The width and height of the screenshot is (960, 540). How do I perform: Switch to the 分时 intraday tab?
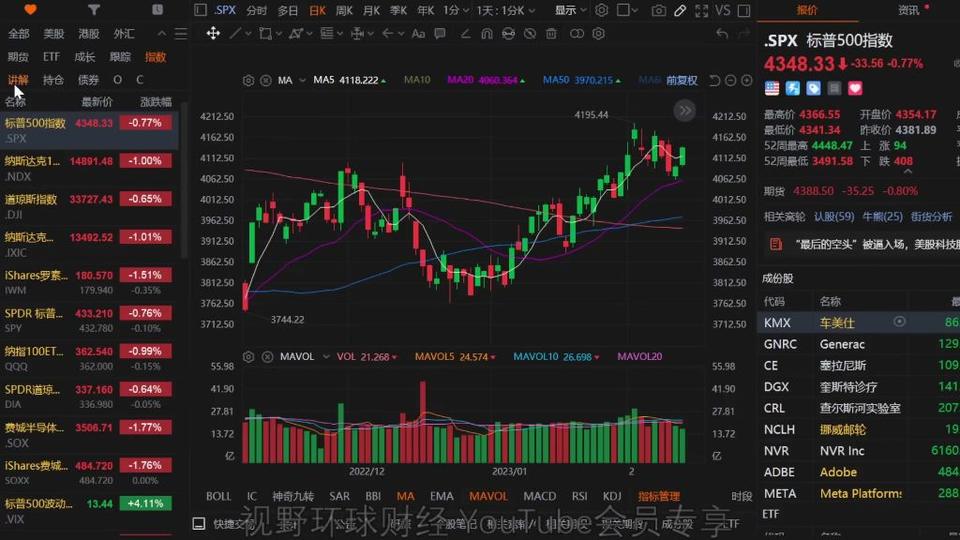[x=257, y=10]
